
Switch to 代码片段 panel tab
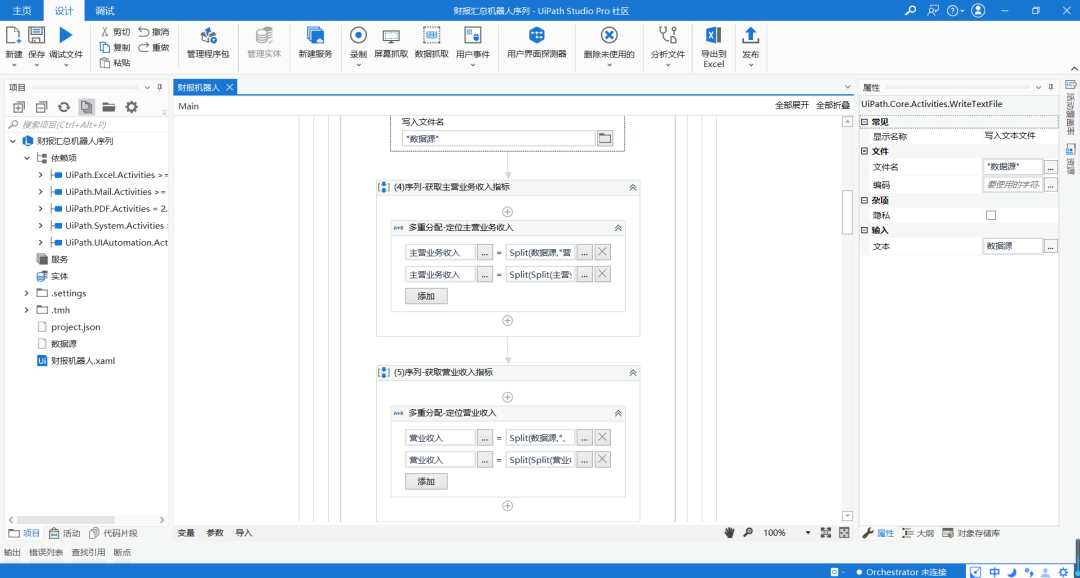pyautogui.click(x=114, y=533)
